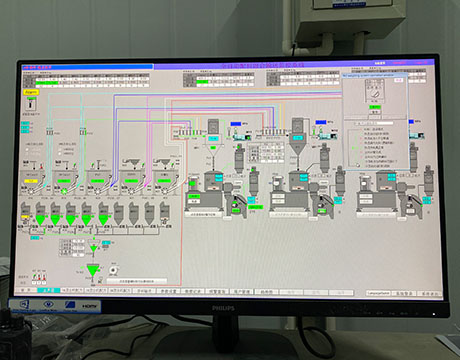Open the first tab left of the cyan tab

(26, 290)
